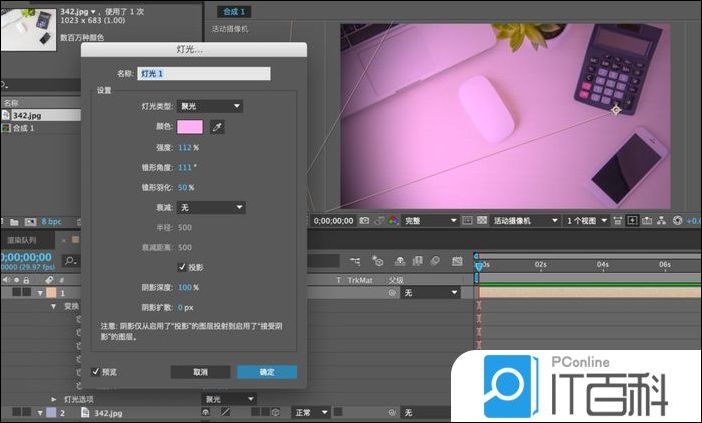This screenshot has height=423, width=702.
Task: Open the show channel RGB icon
Action: pos(393,221)
